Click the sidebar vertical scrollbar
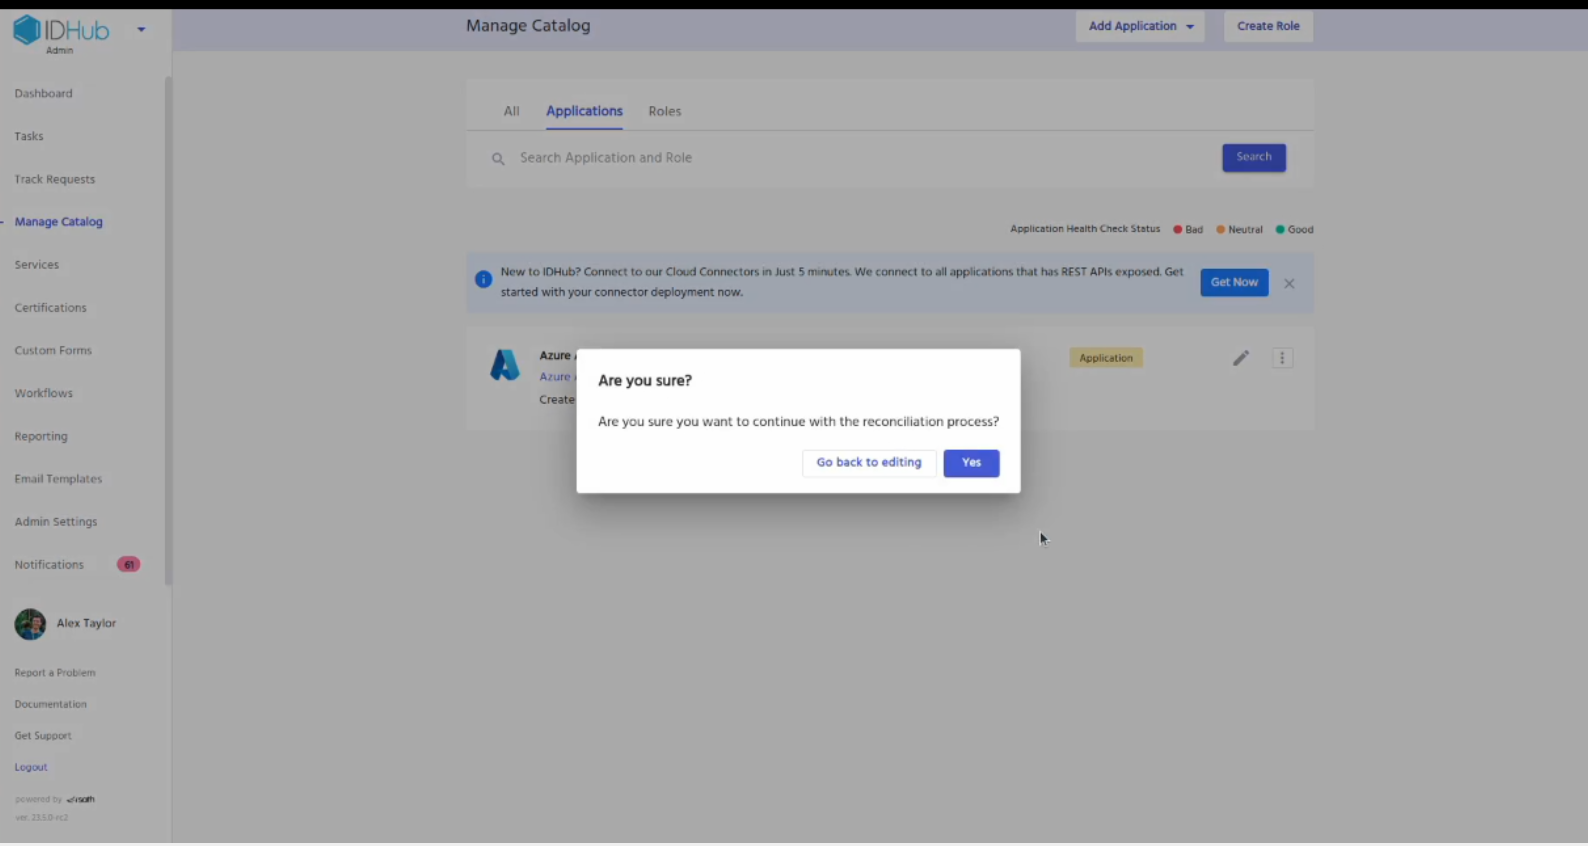The width and height of the screenshot is (1588, 846). [168, 330]
